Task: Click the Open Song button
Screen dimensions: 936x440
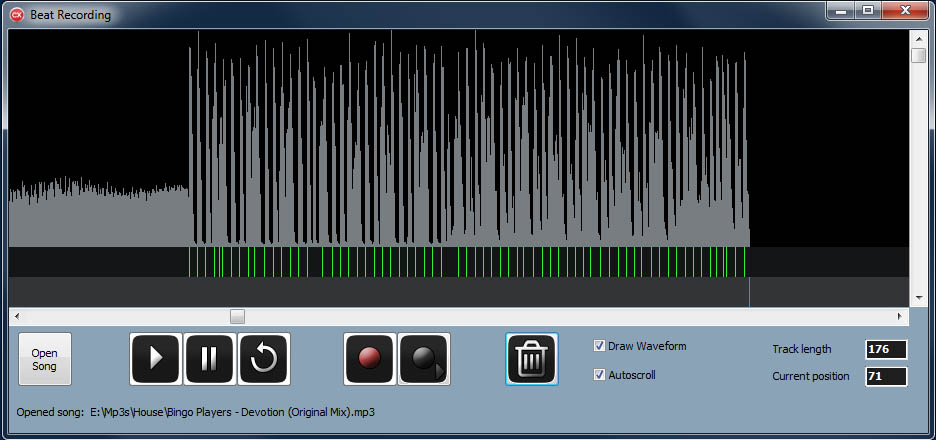Action: click(45, 359)
